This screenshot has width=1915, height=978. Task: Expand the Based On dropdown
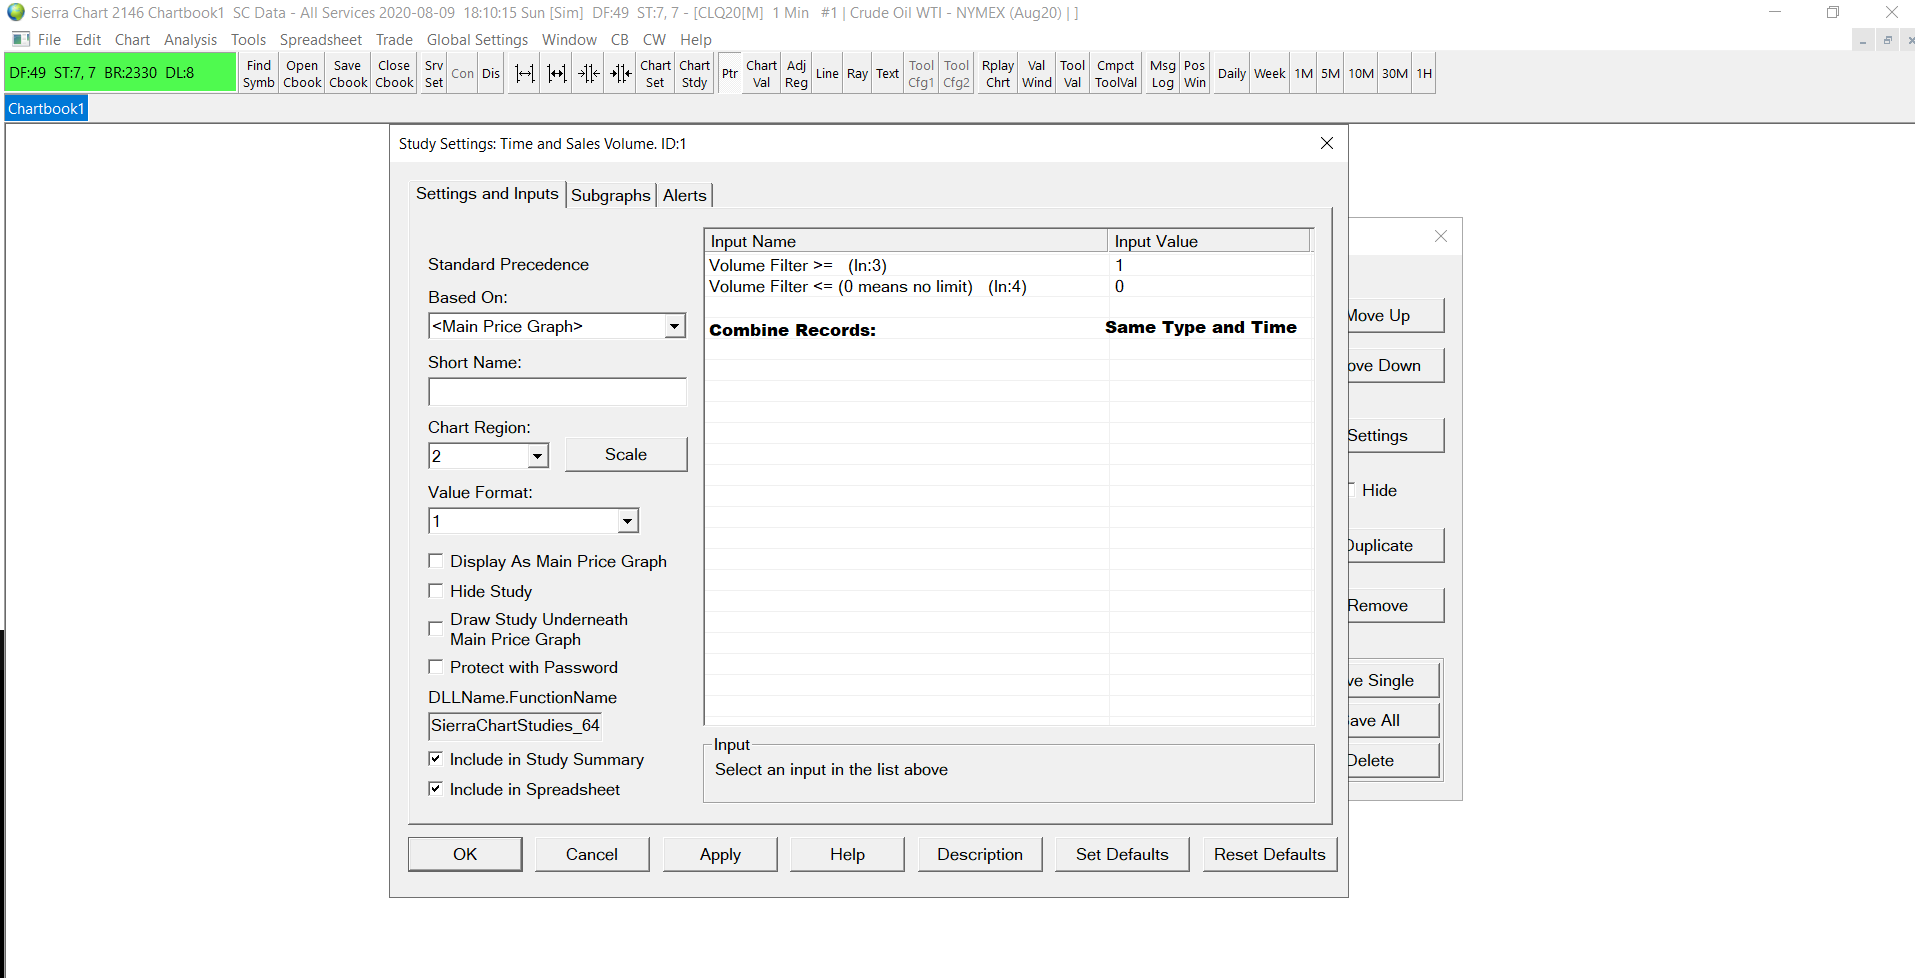(675, 326)
